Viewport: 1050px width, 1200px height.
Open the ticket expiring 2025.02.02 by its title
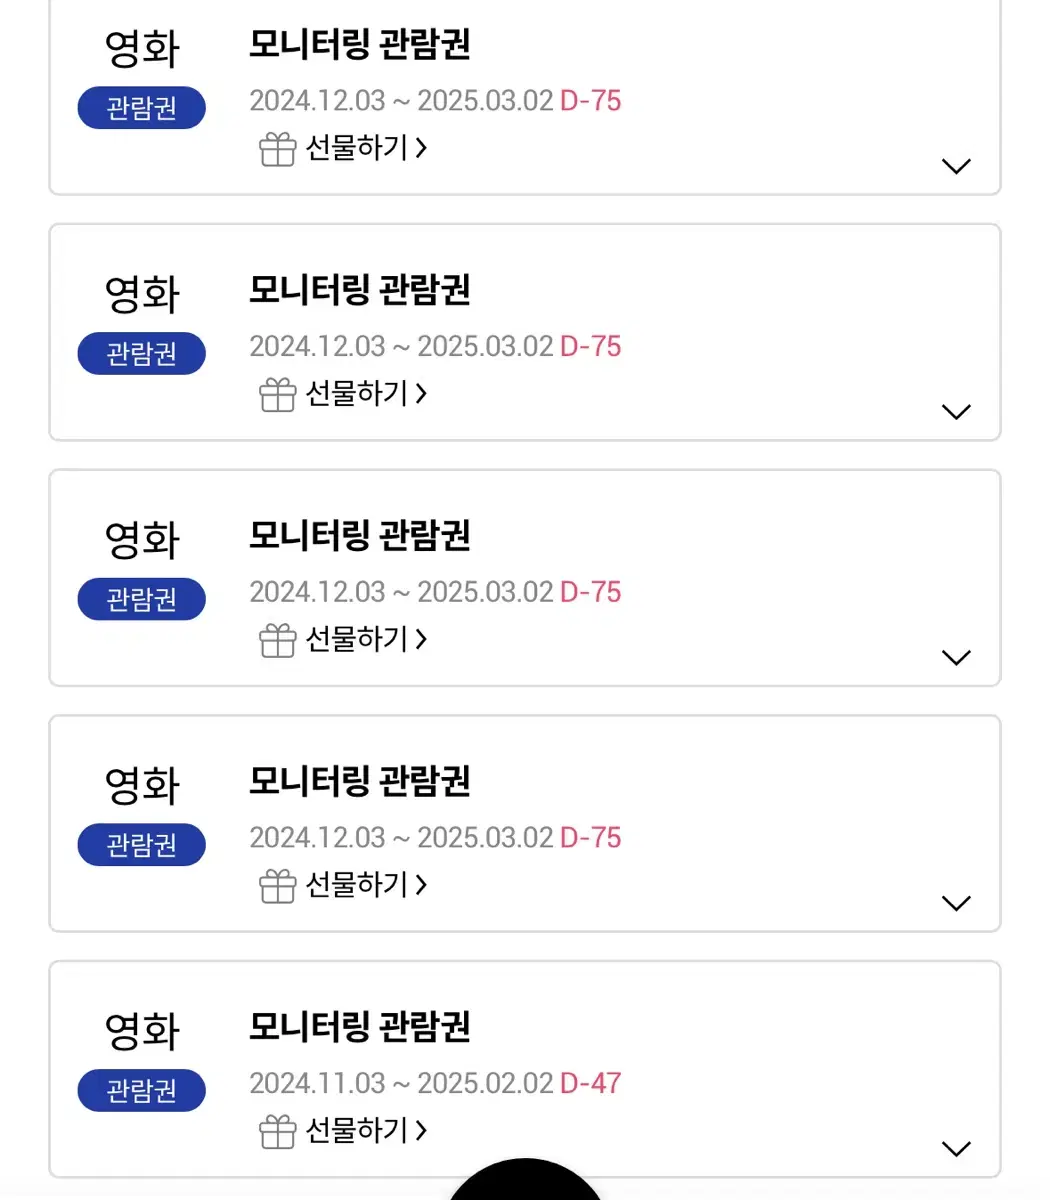tap(360, 1027)
